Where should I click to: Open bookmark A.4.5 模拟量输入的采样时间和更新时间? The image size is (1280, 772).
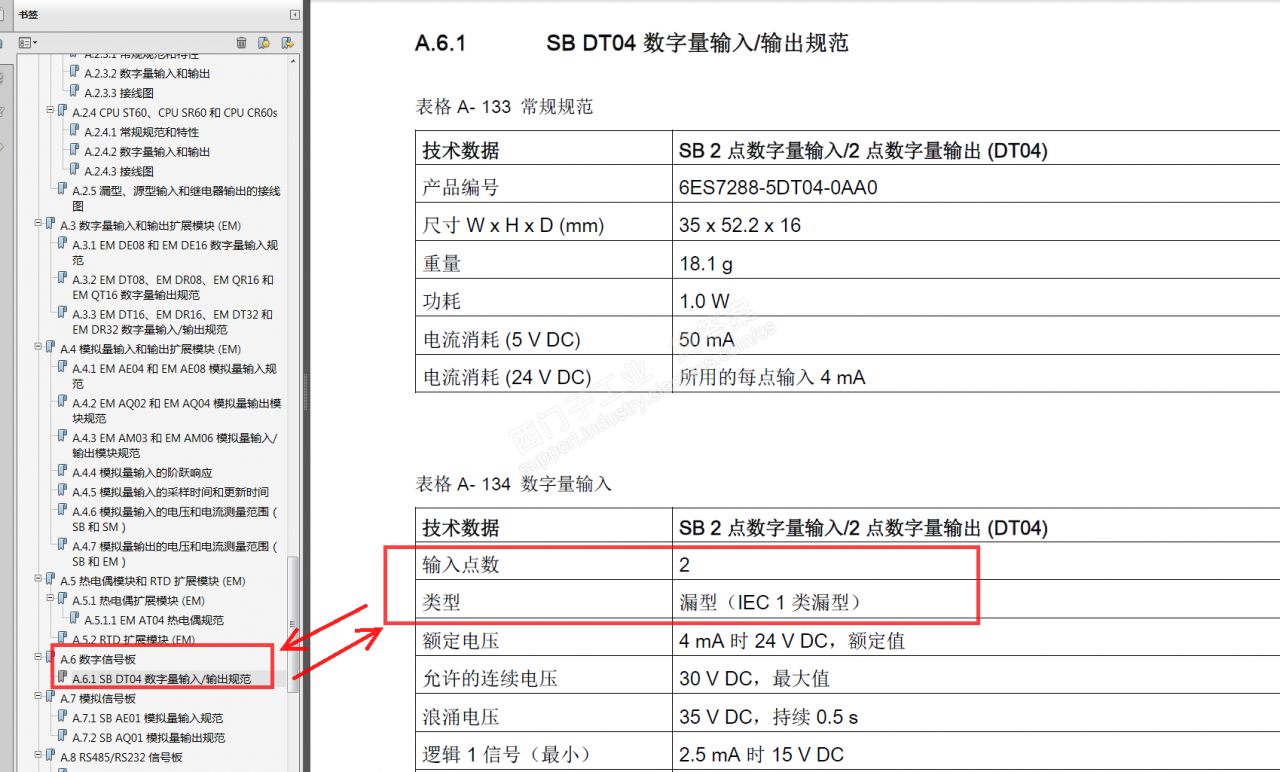coord(170,492)
